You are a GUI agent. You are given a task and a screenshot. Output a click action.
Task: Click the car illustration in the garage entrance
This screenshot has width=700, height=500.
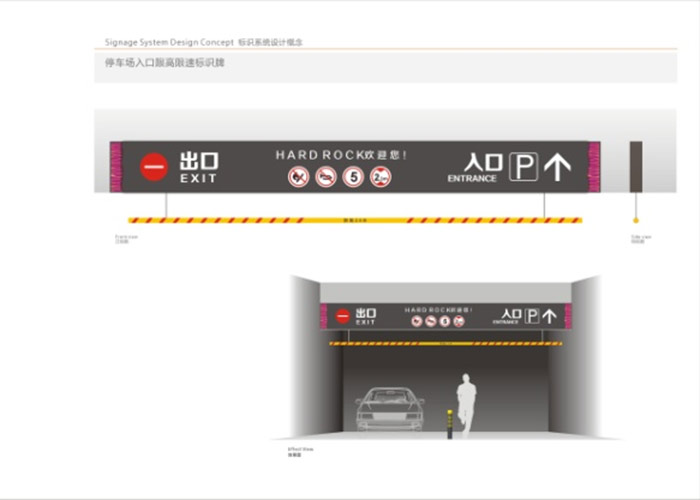click(389, 409)
